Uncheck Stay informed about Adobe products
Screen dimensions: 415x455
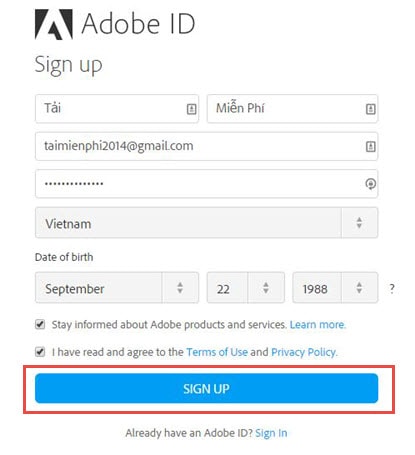pyautogui.click(x=40, y=324)
